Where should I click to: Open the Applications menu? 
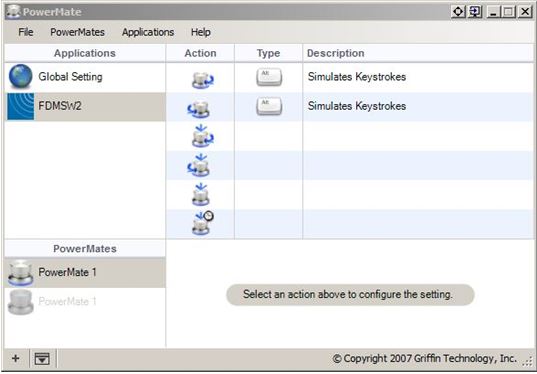(x=148, y=32)
